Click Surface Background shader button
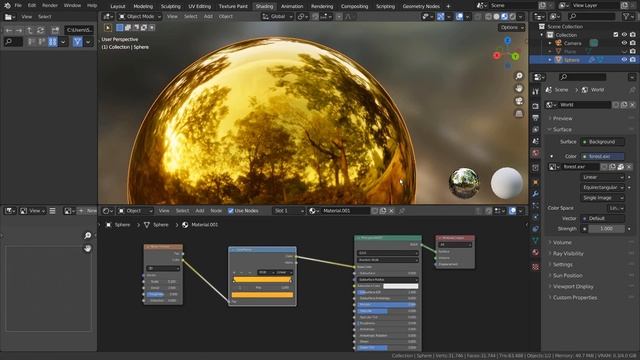Viewport: 640px width, 360px height. [x=602, y=142]
